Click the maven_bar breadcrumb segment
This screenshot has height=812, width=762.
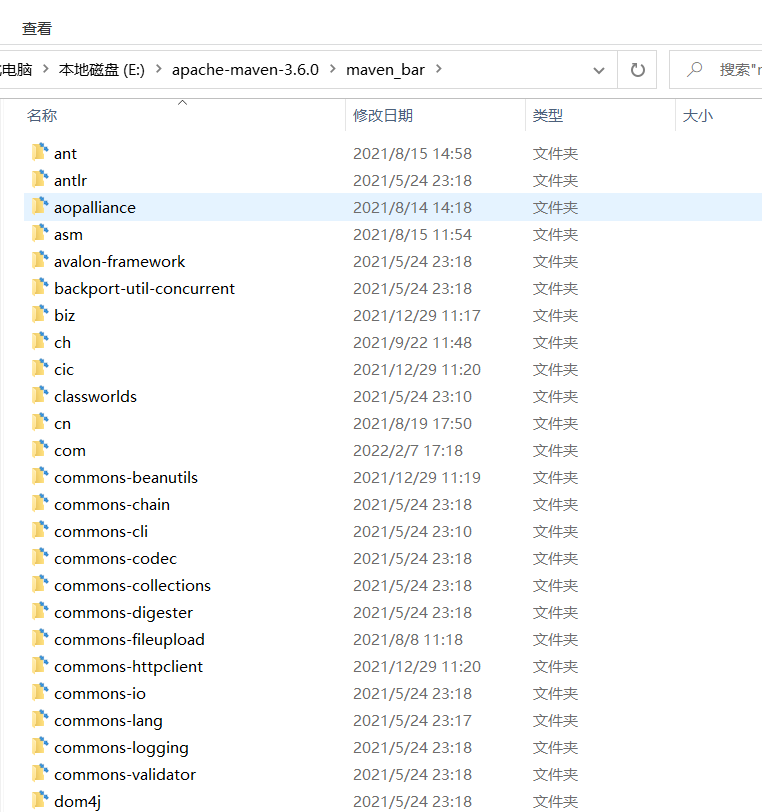point(385,69)
